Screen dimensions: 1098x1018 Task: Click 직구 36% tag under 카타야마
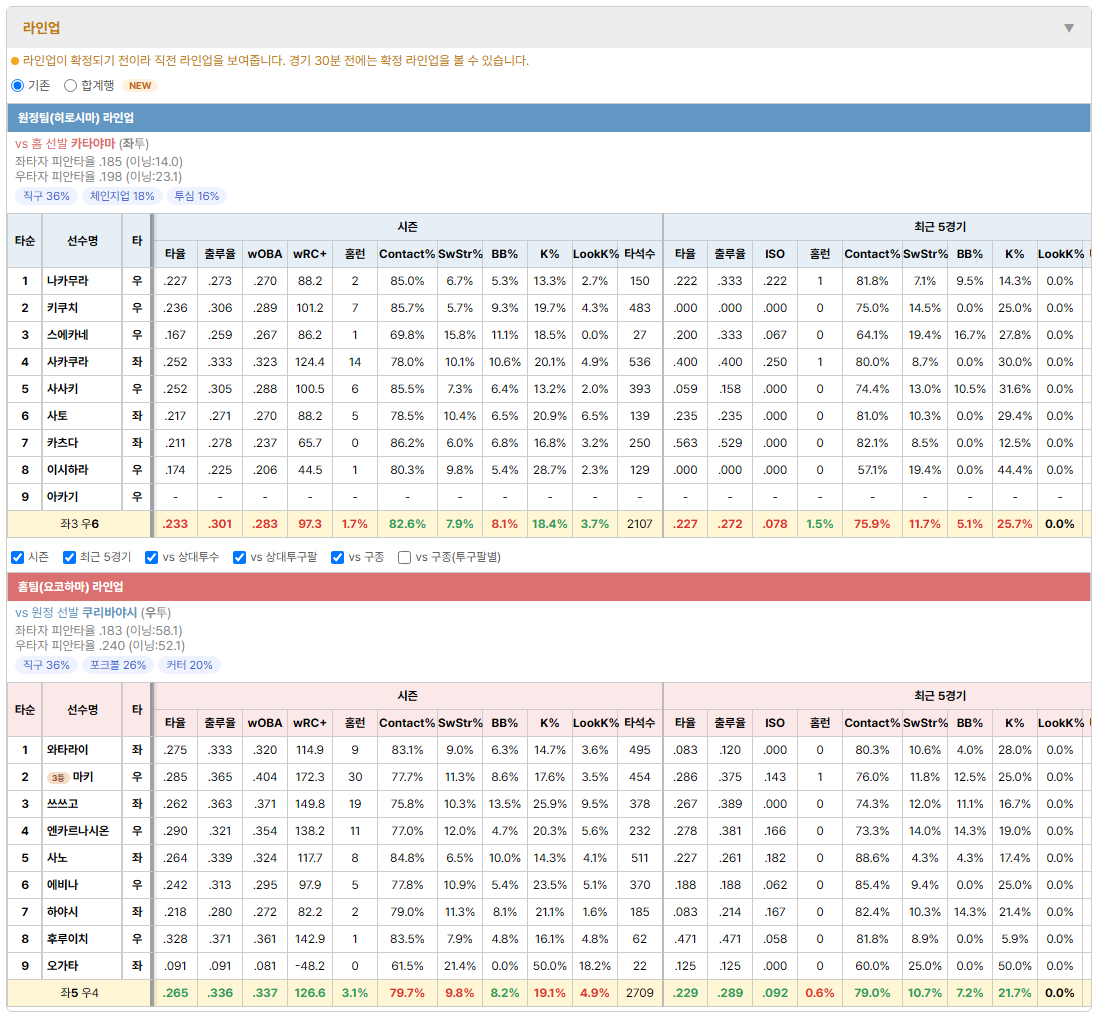click(x=46, y=196)
